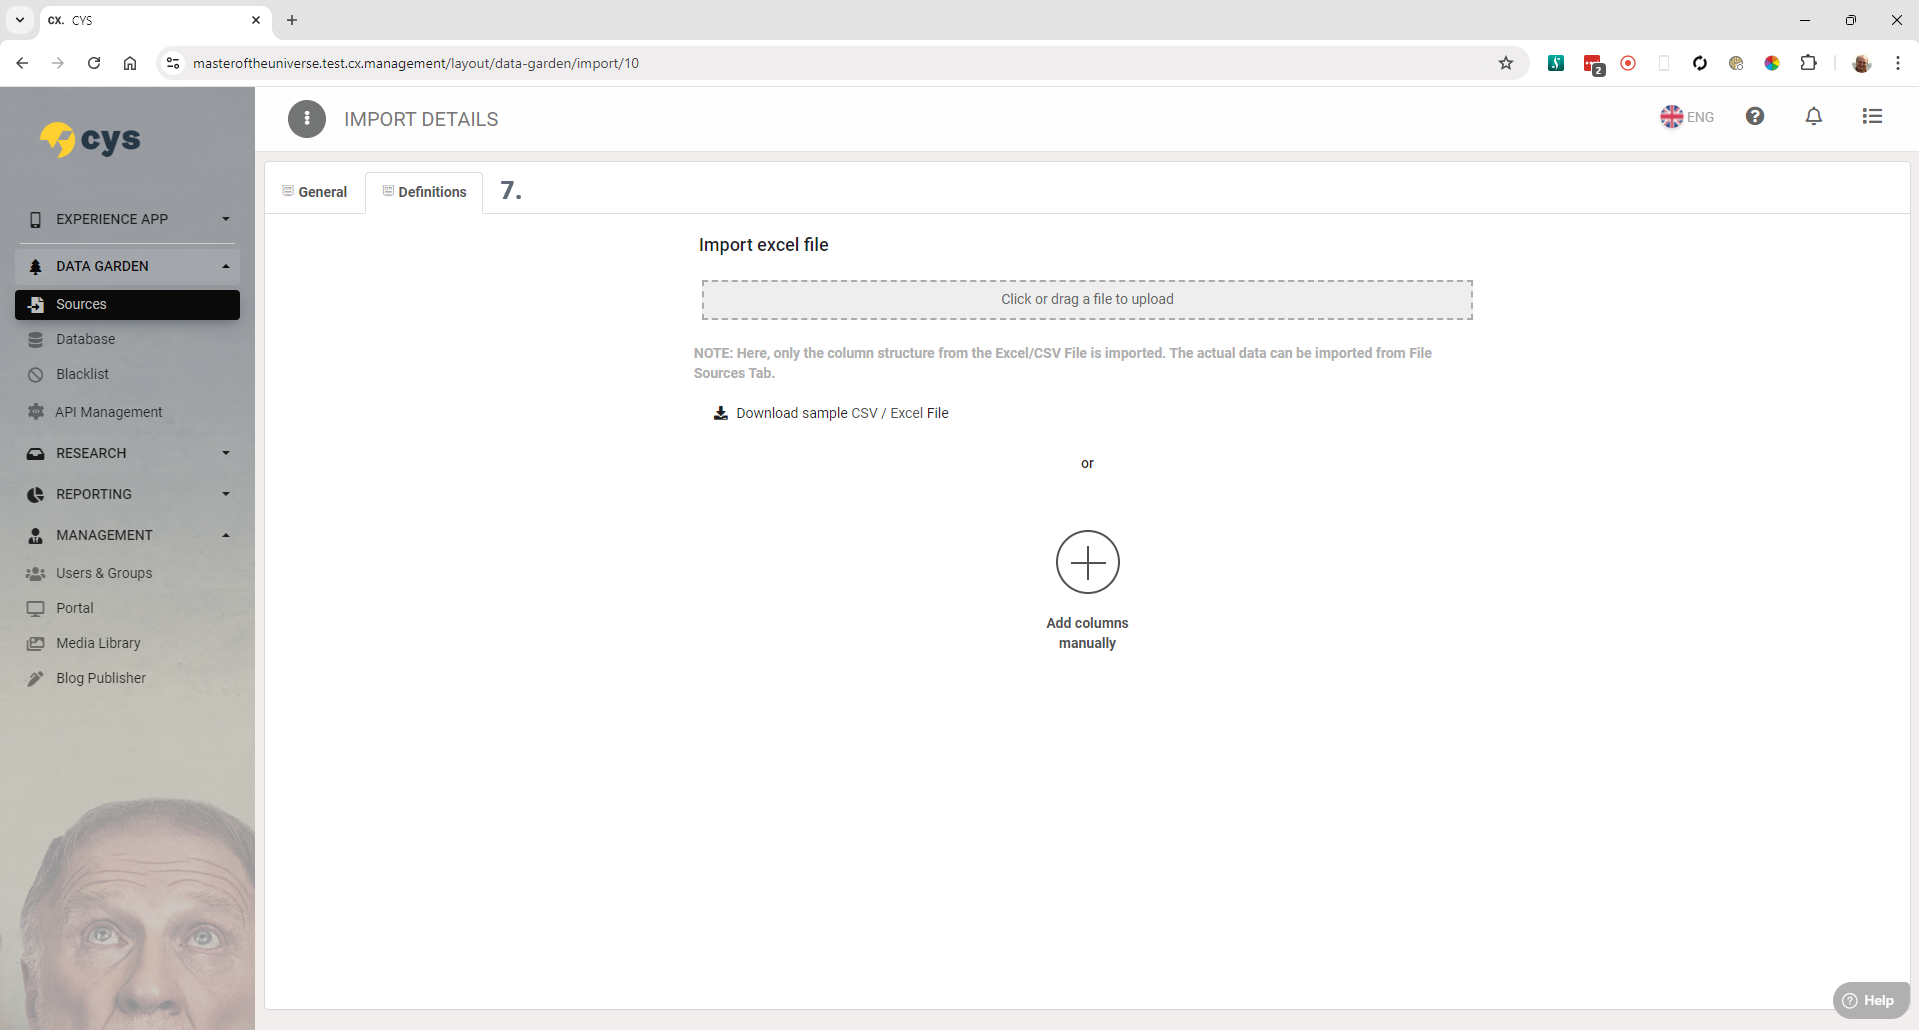The height and width of the screenshot is (1030, 1919).
Task: Expand the Experience App menu
Action: [x=127, y=219]
